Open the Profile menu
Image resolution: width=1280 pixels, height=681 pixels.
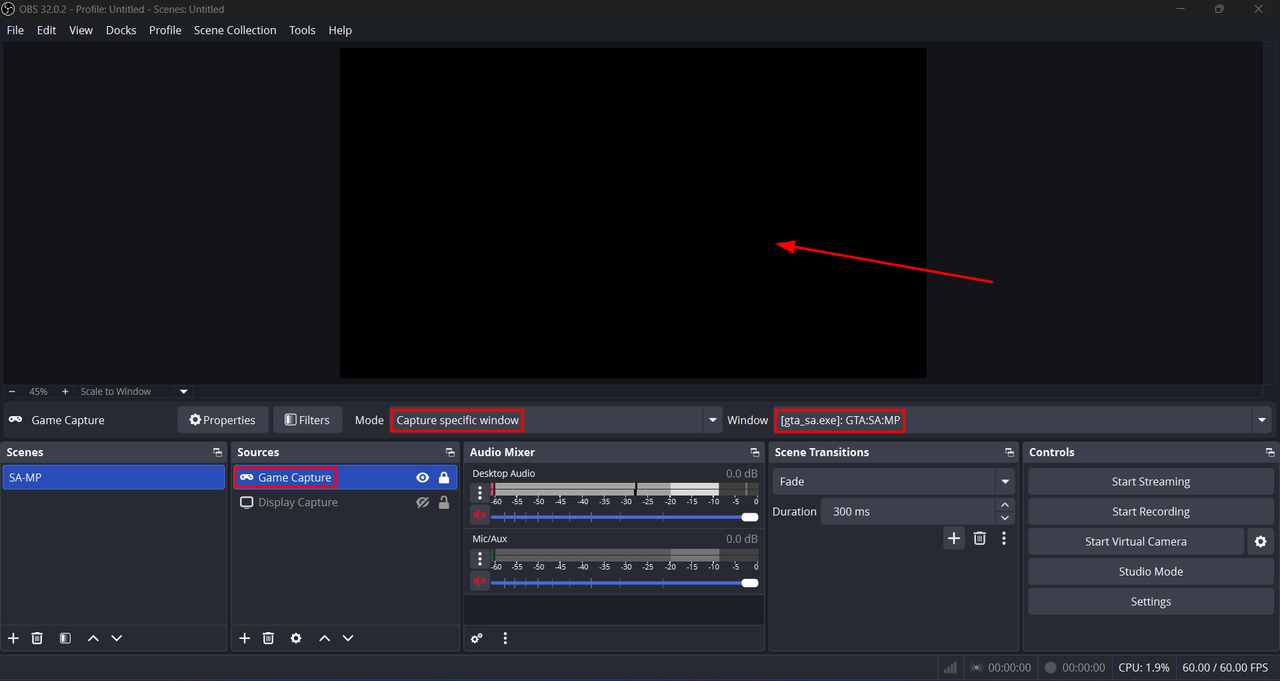165,30
